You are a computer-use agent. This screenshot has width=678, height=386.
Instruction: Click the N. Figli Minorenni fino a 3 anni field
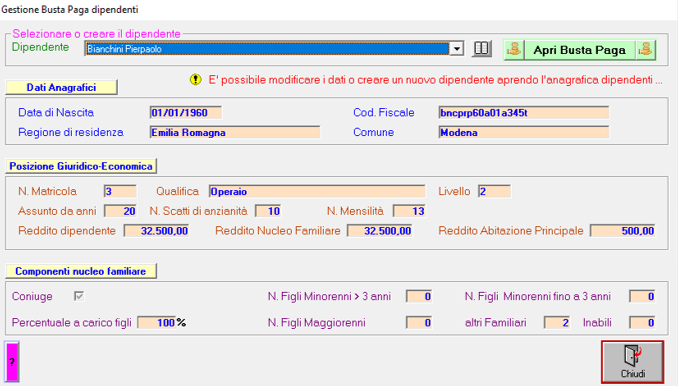pyautogui.click(x=642, y=297)
